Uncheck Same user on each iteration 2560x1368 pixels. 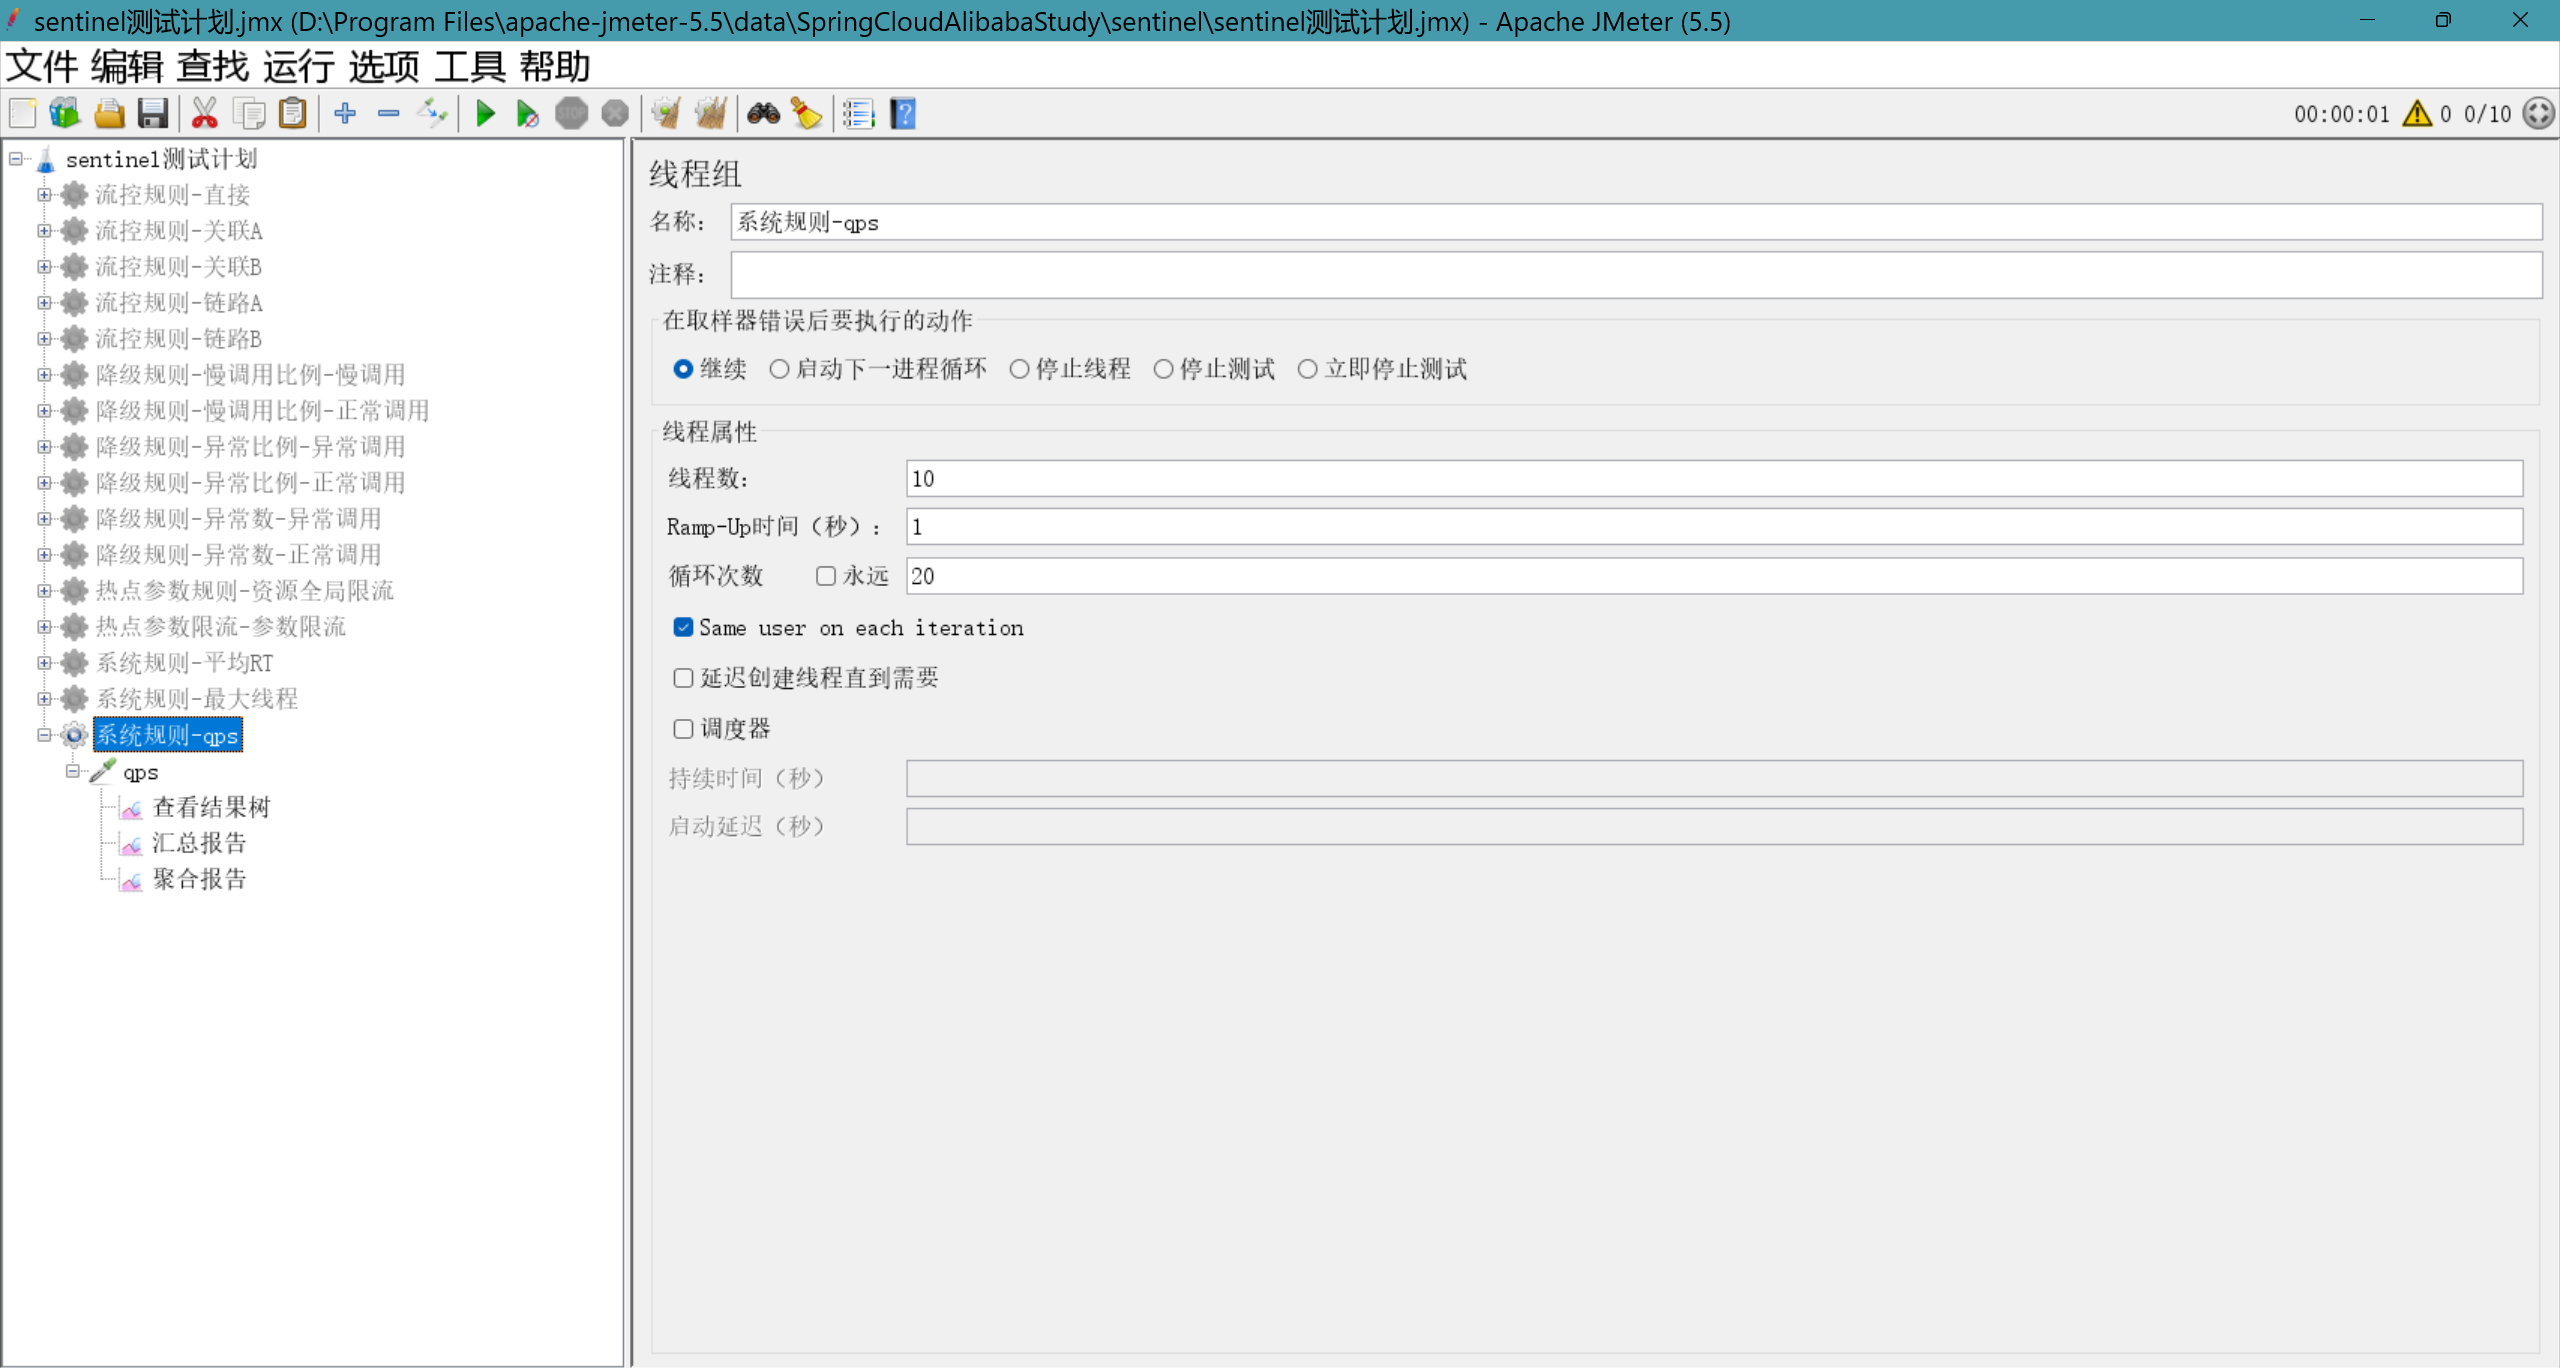(x=683, y=628)
